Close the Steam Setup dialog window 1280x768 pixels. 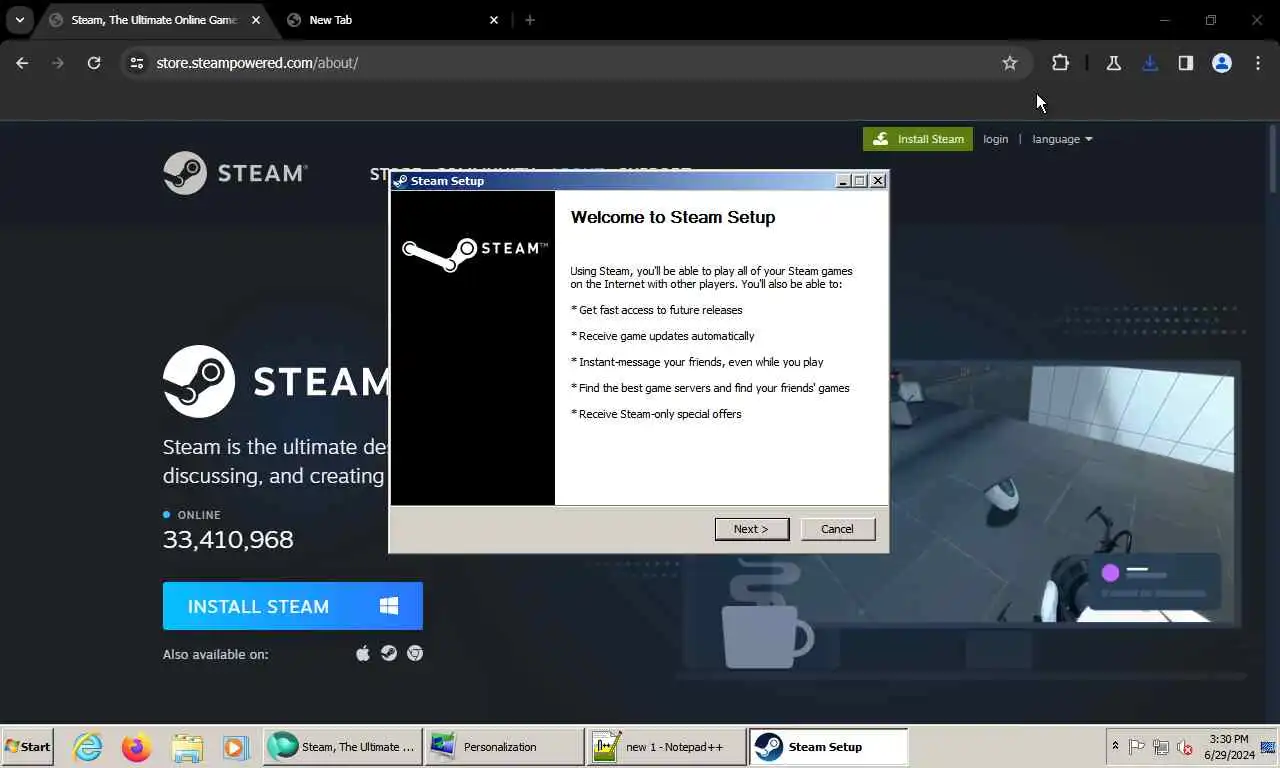coord(878,181)
